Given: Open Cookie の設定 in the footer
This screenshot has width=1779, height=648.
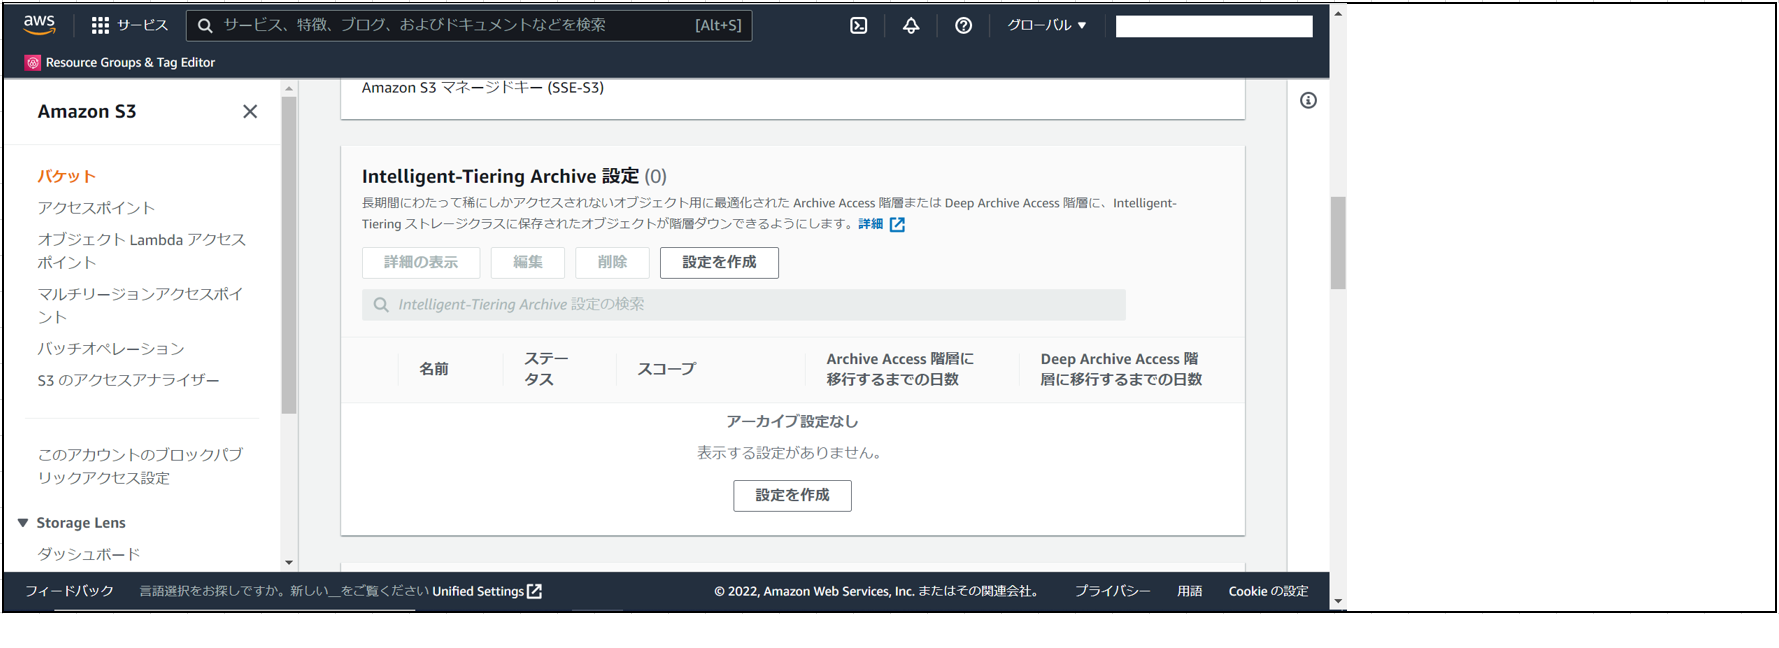Looking at the screenshot, I should [x=1268, y=591].
